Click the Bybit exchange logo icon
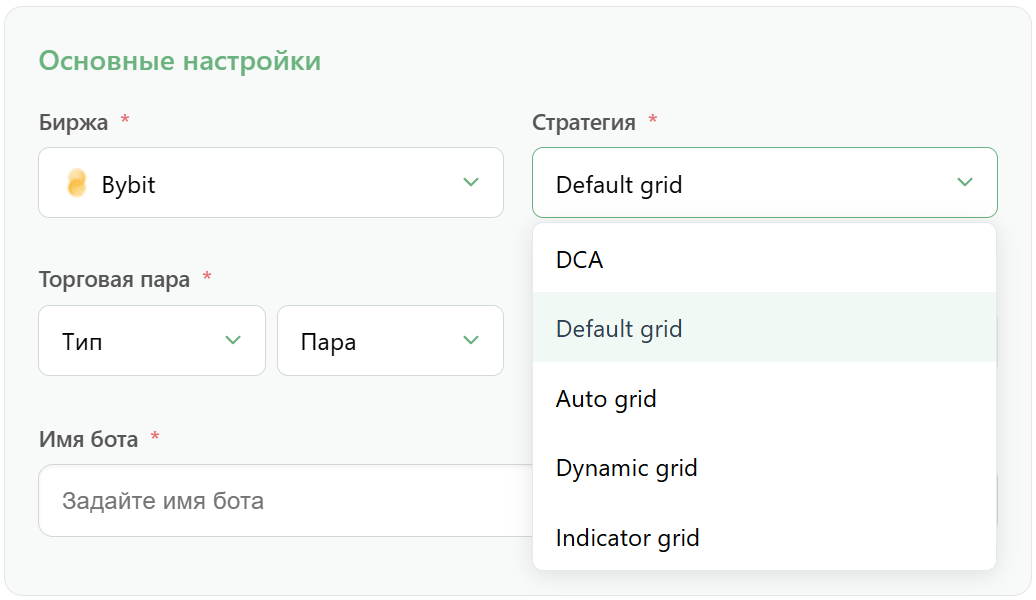Screen dimensions: 1036x600 pos(77,183)
